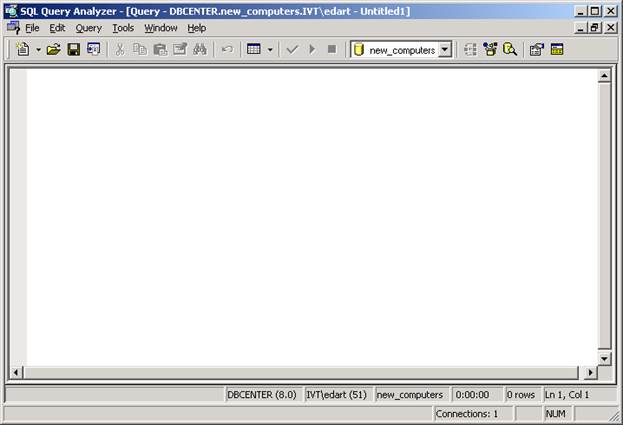Click inside the query editor text area
This screenshot has height=425, width=623.
[312, 218]
